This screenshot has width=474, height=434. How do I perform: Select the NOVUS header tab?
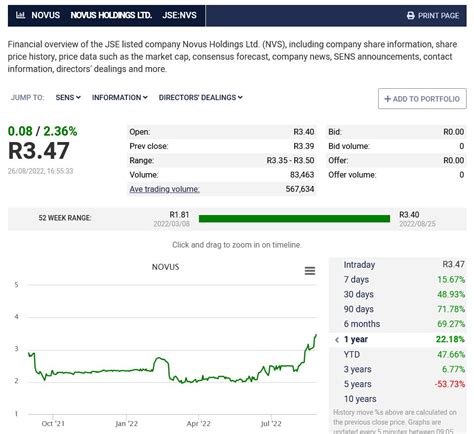click(x=46, y=15)
